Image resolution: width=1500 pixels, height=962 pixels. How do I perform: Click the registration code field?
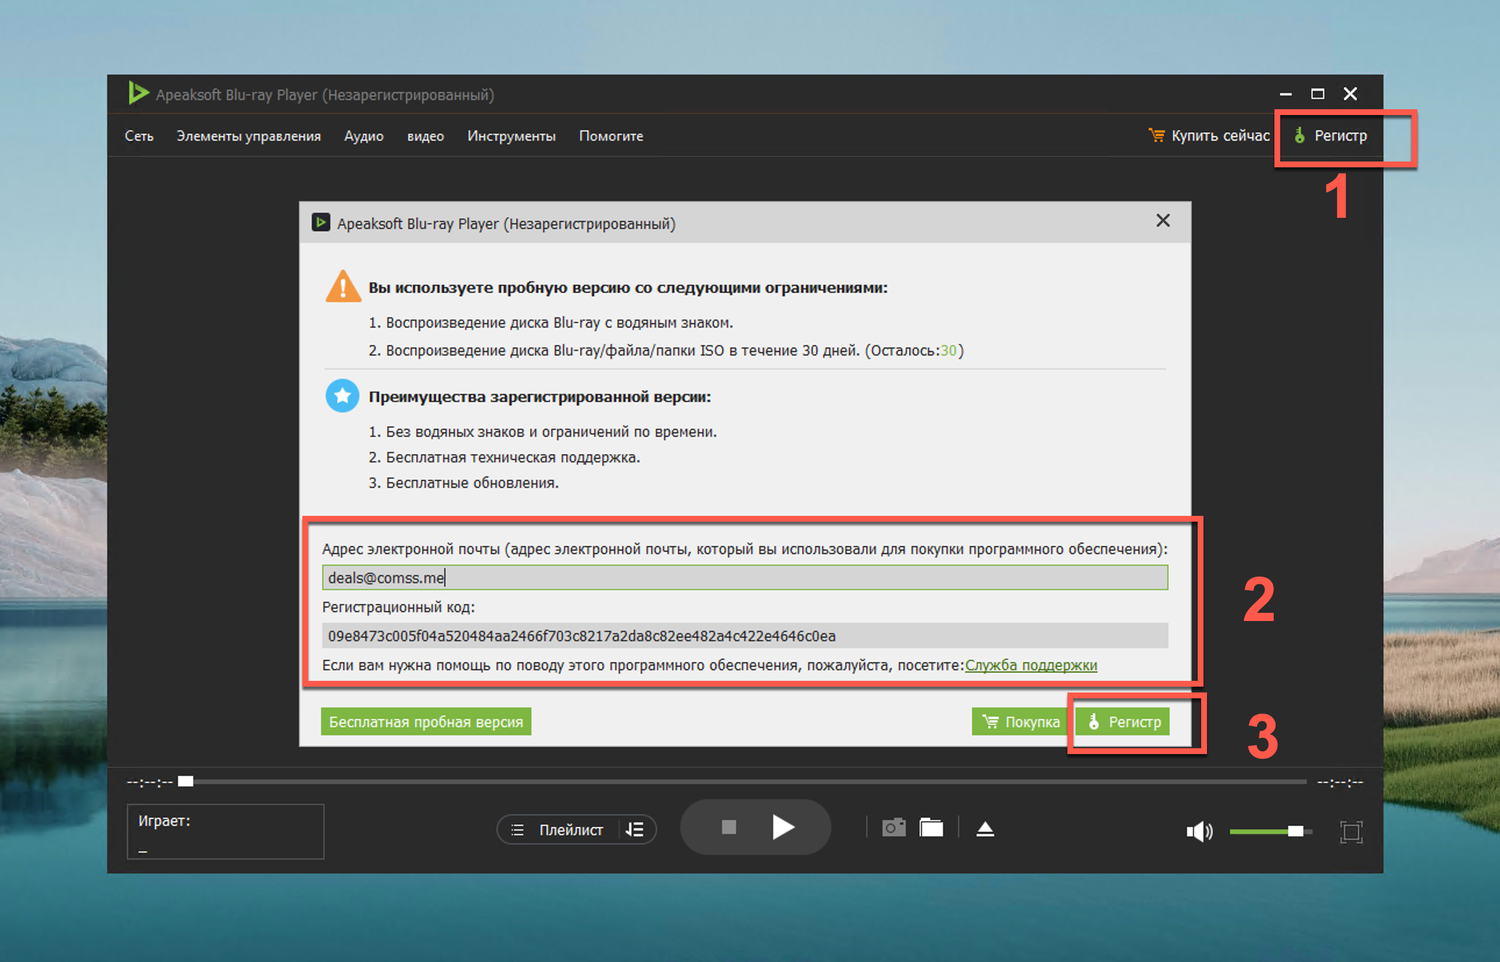(x=745, y=636)
